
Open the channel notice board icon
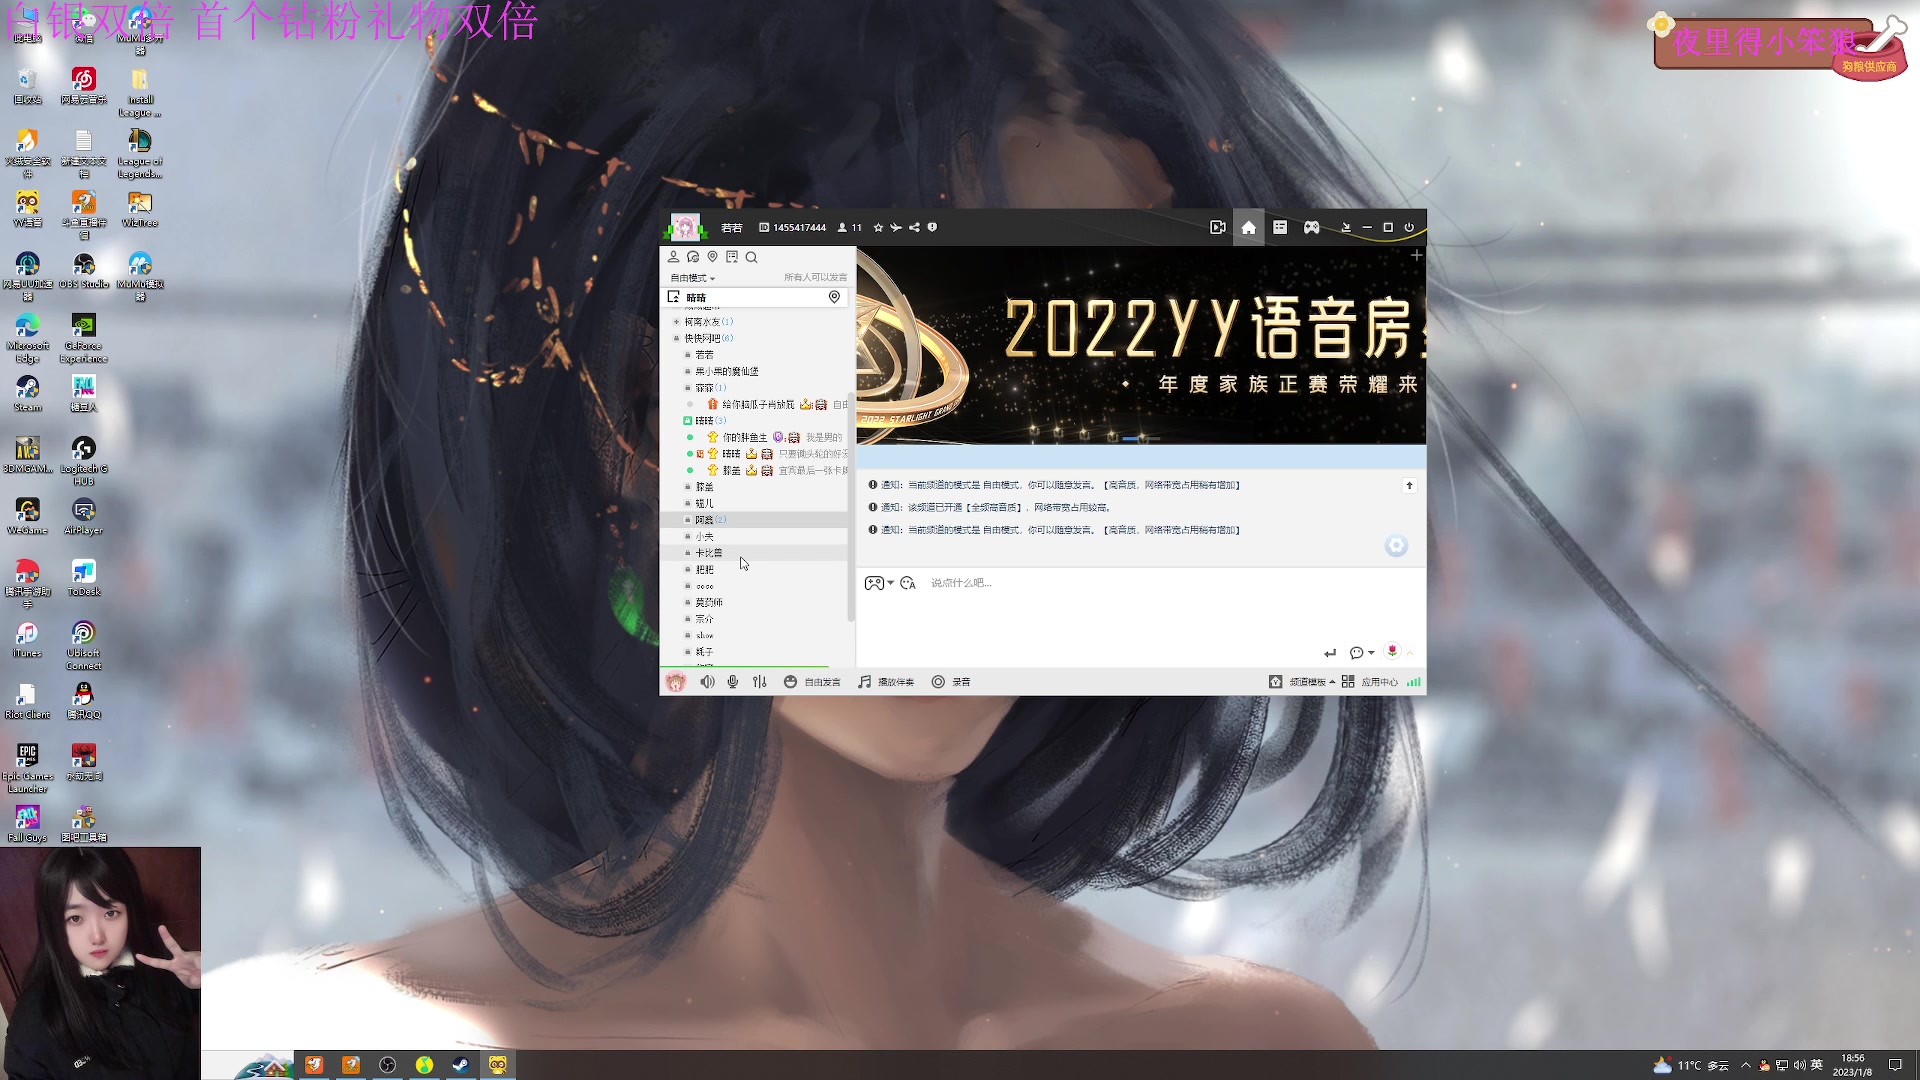click(732, 257)
